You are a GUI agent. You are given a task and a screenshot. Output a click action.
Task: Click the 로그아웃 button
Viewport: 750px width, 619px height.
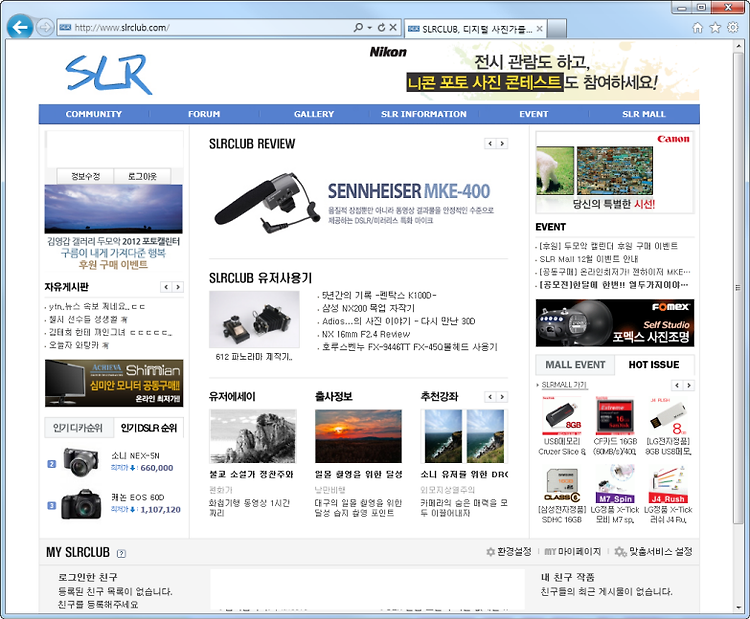(142, 176)
